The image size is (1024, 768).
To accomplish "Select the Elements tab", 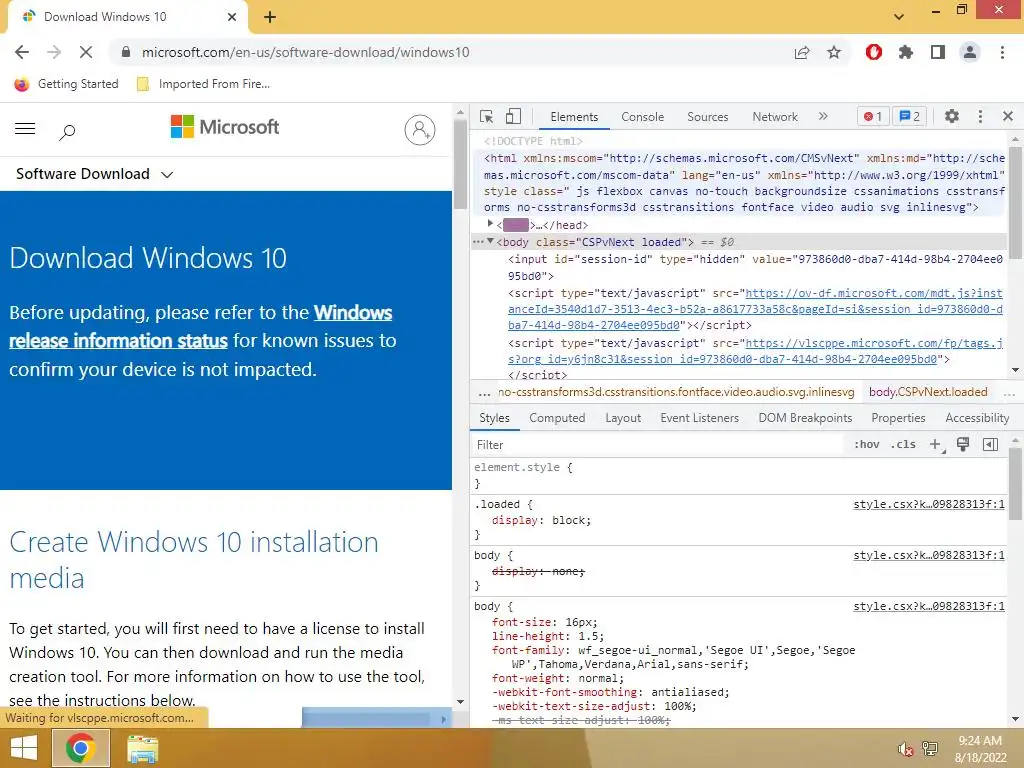I will (x=574, y=117).
